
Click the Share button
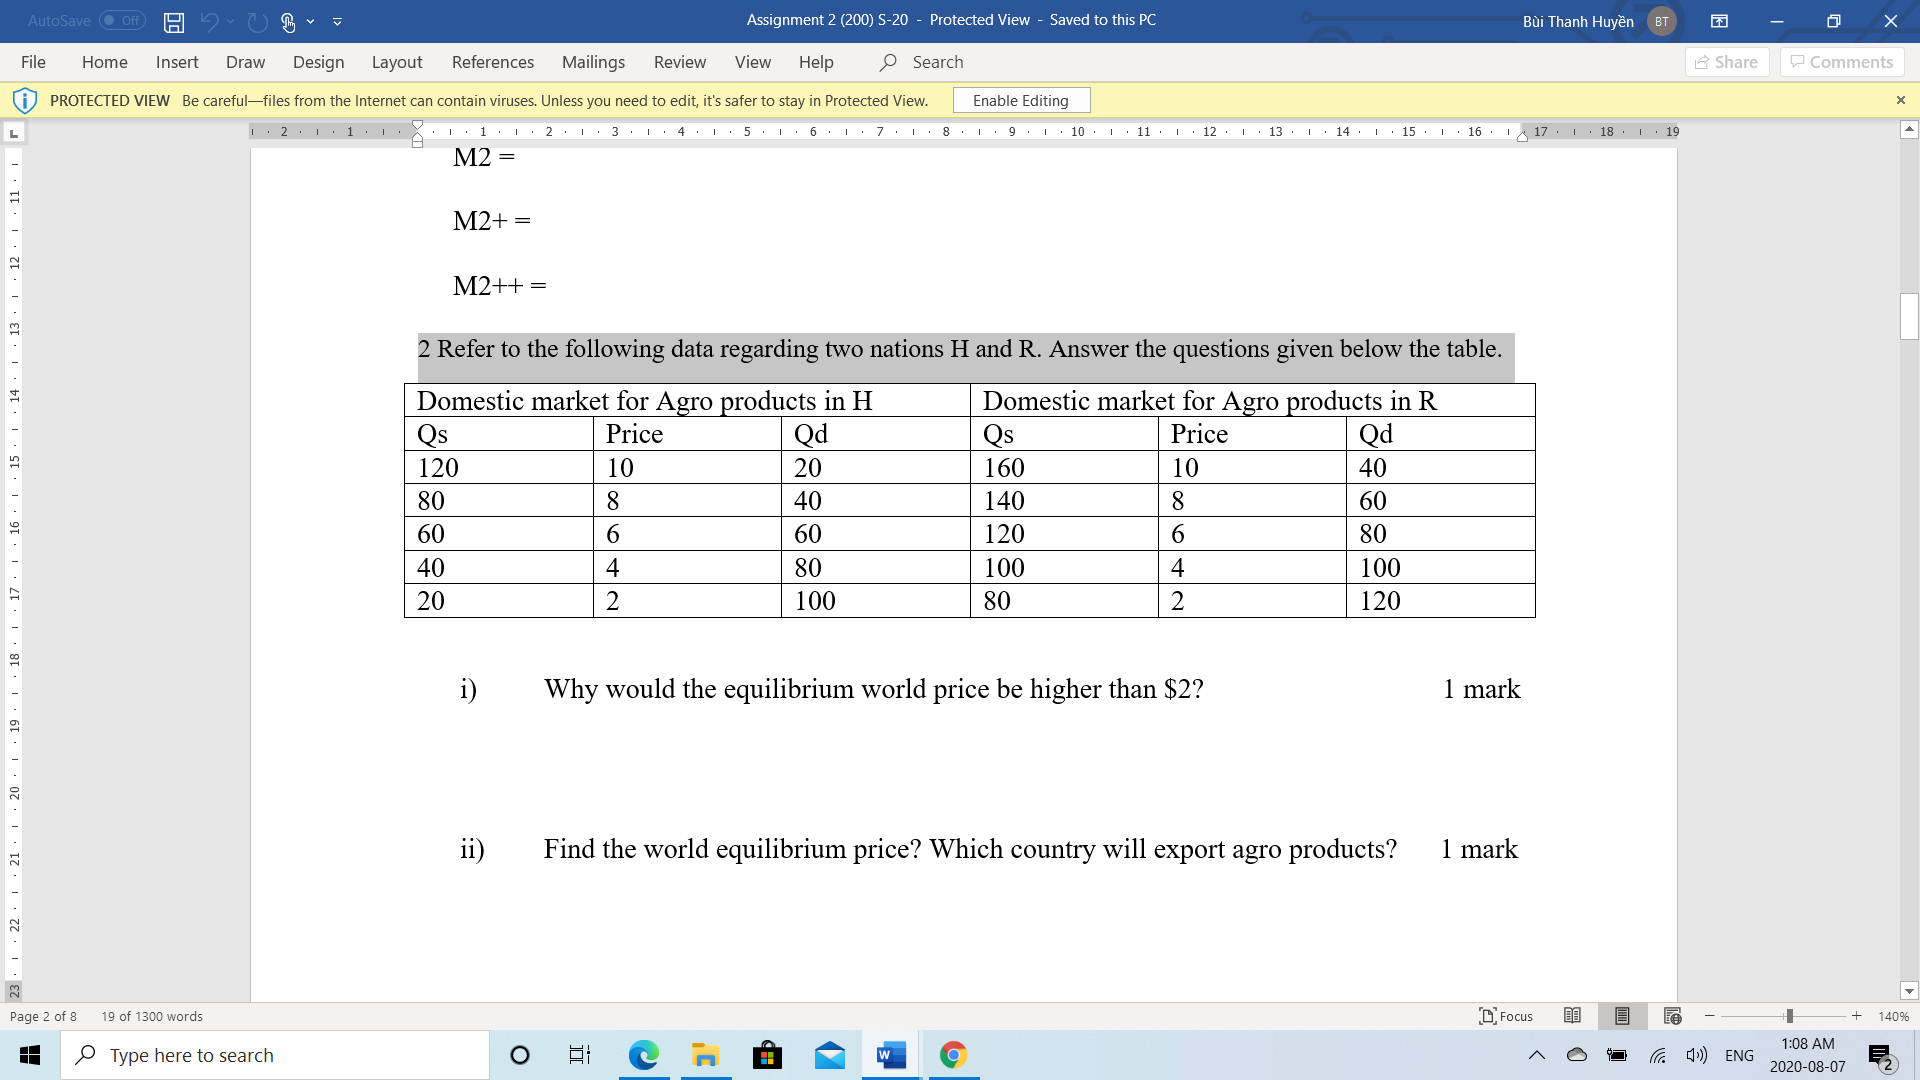tap(1727, 62)
